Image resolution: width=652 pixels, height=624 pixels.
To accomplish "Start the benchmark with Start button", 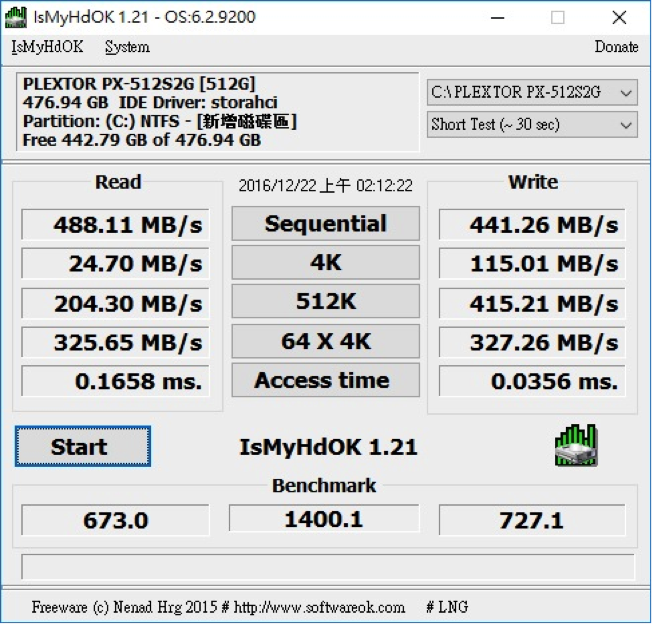I will click(83, 446).
